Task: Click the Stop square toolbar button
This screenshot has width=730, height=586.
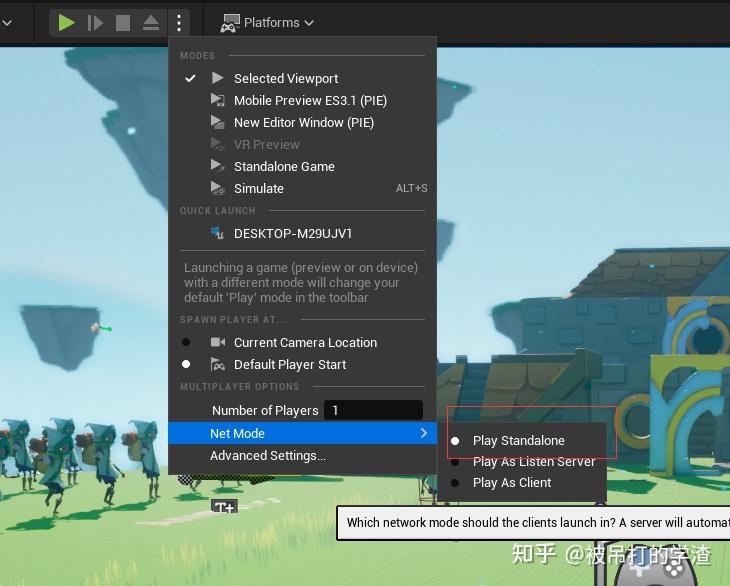Action: (x=123, y=22)
